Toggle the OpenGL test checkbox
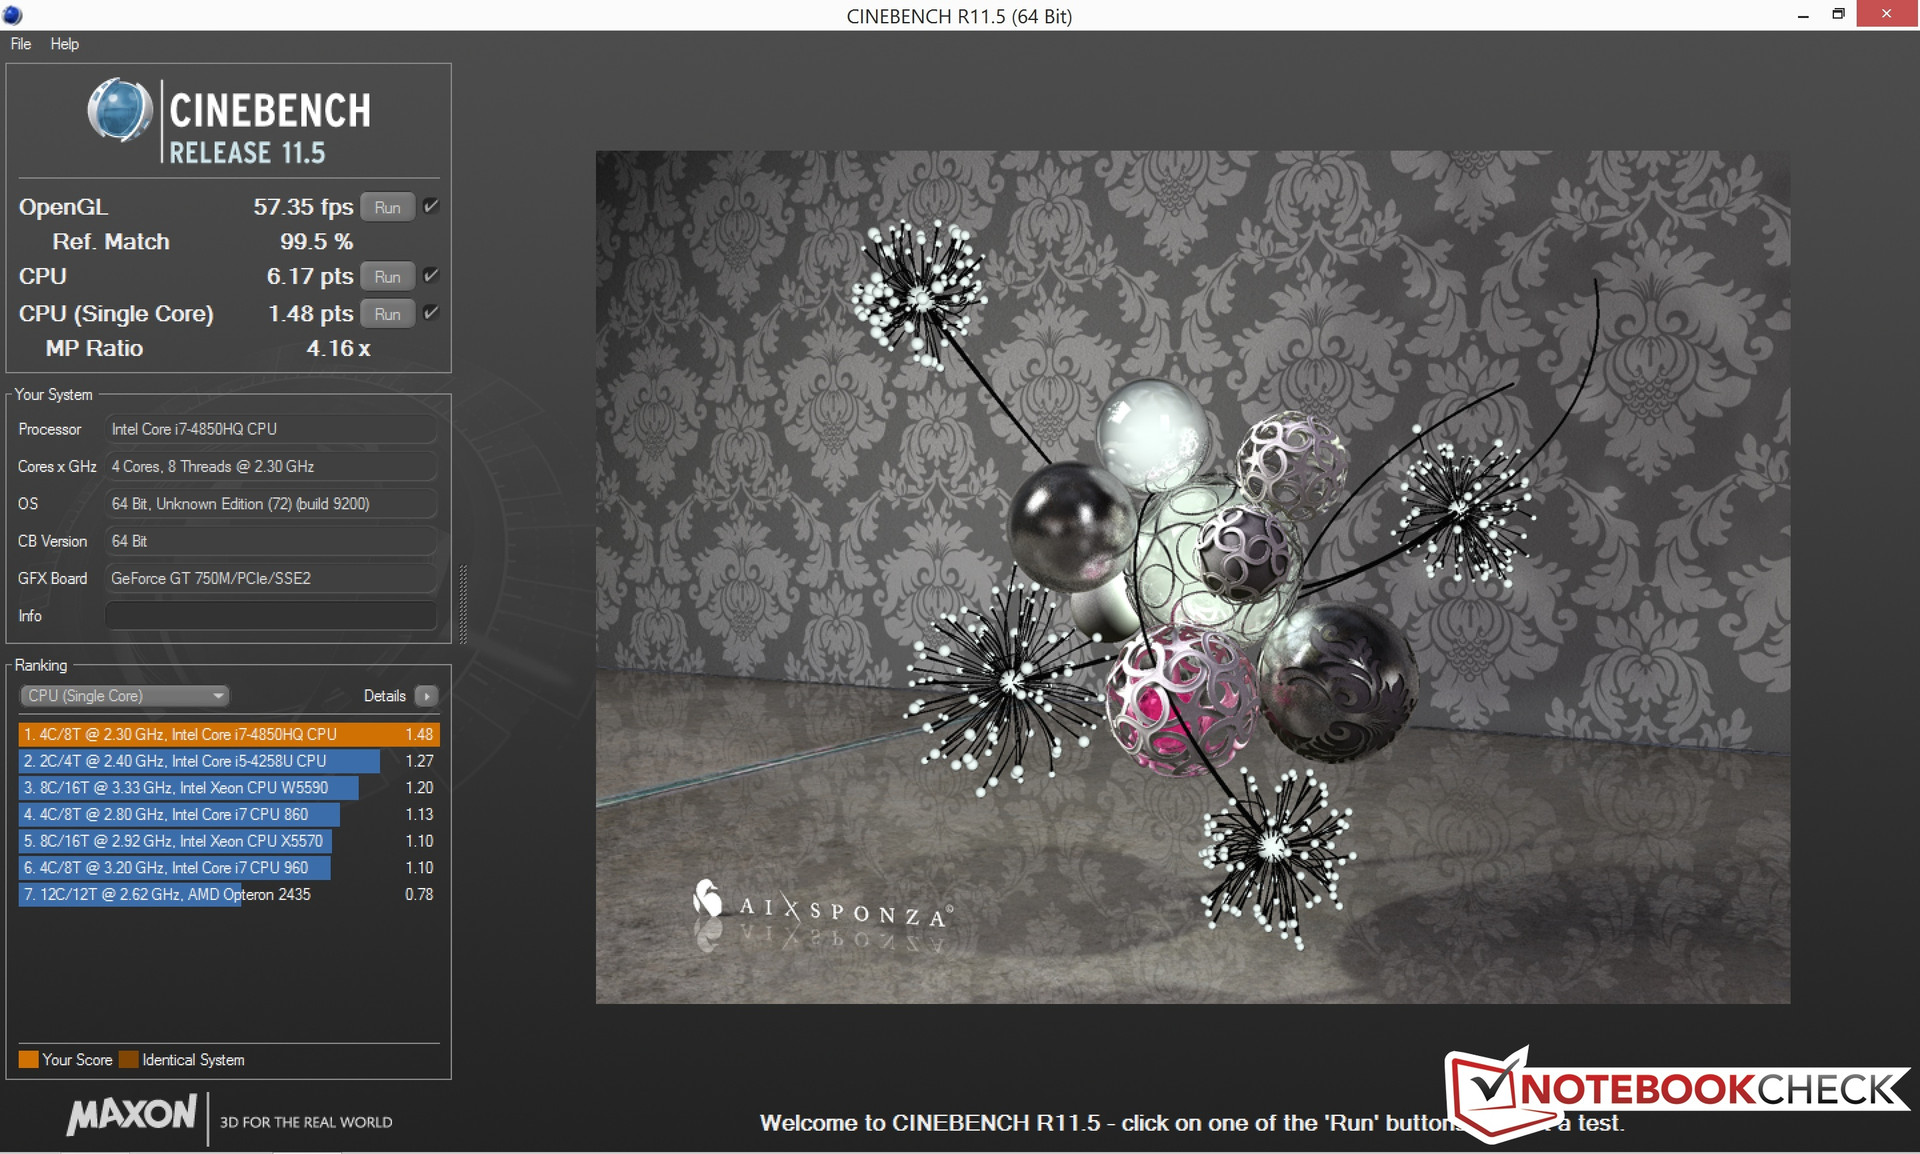This screenshot has width=1920, height=1154. 431,206
